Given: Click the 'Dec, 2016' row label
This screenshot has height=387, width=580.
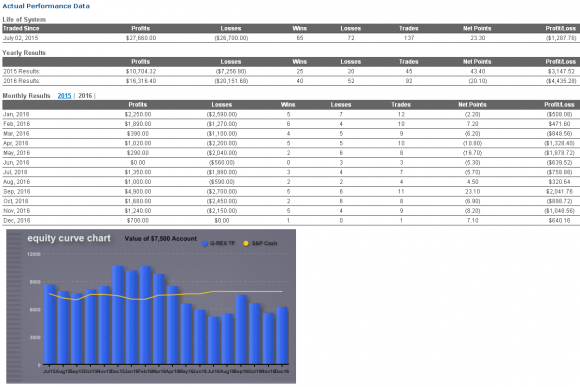Looking at the screenshot, I should click(x=17, y=220).
